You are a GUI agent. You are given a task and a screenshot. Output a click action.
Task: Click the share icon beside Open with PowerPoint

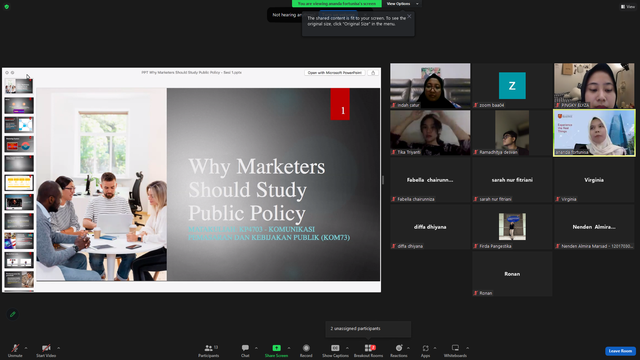point(373,73)
